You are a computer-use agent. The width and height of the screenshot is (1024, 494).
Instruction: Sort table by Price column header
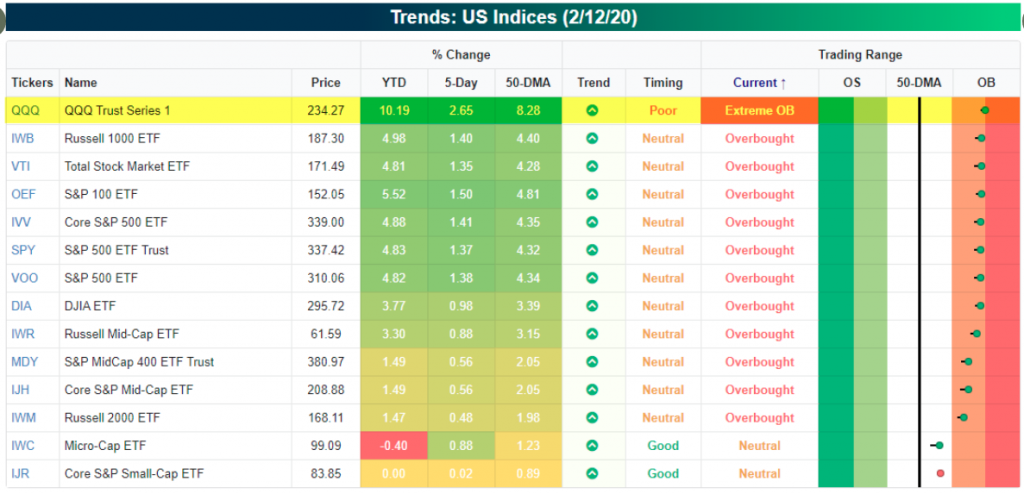(324, 83)
